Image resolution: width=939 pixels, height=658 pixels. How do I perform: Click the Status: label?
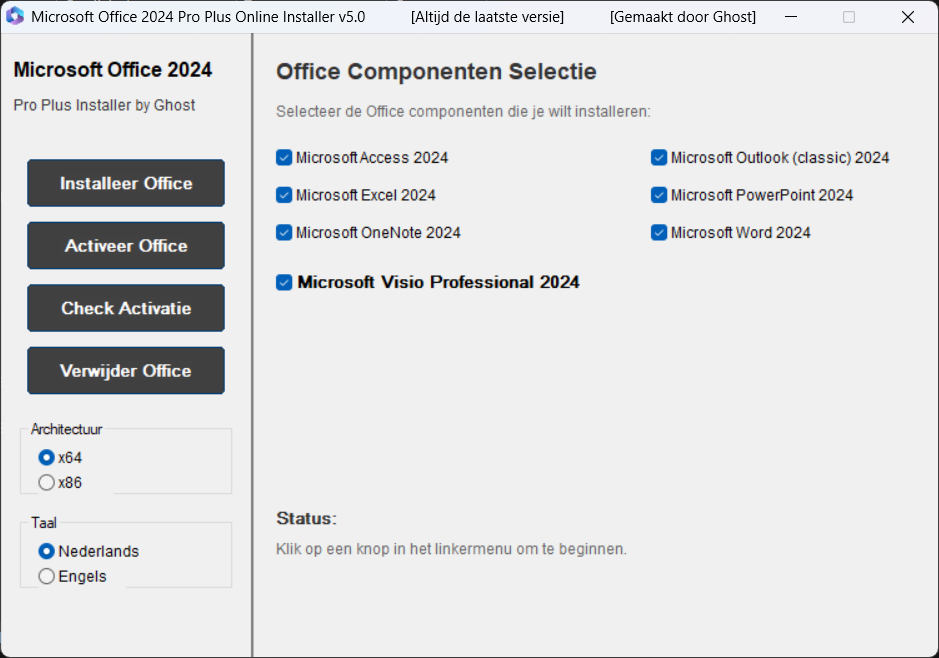click(307, 518)
